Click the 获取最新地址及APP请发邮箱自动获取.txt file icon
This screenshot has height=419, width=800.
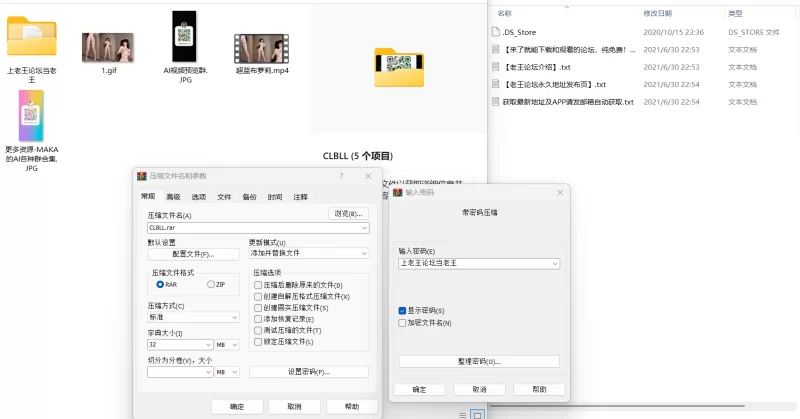pos(495,102)
